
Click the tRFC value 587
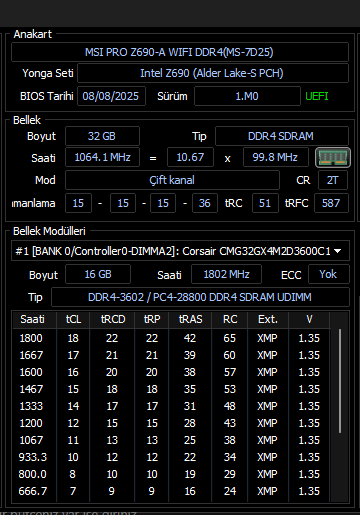click(x=331, y=203)
